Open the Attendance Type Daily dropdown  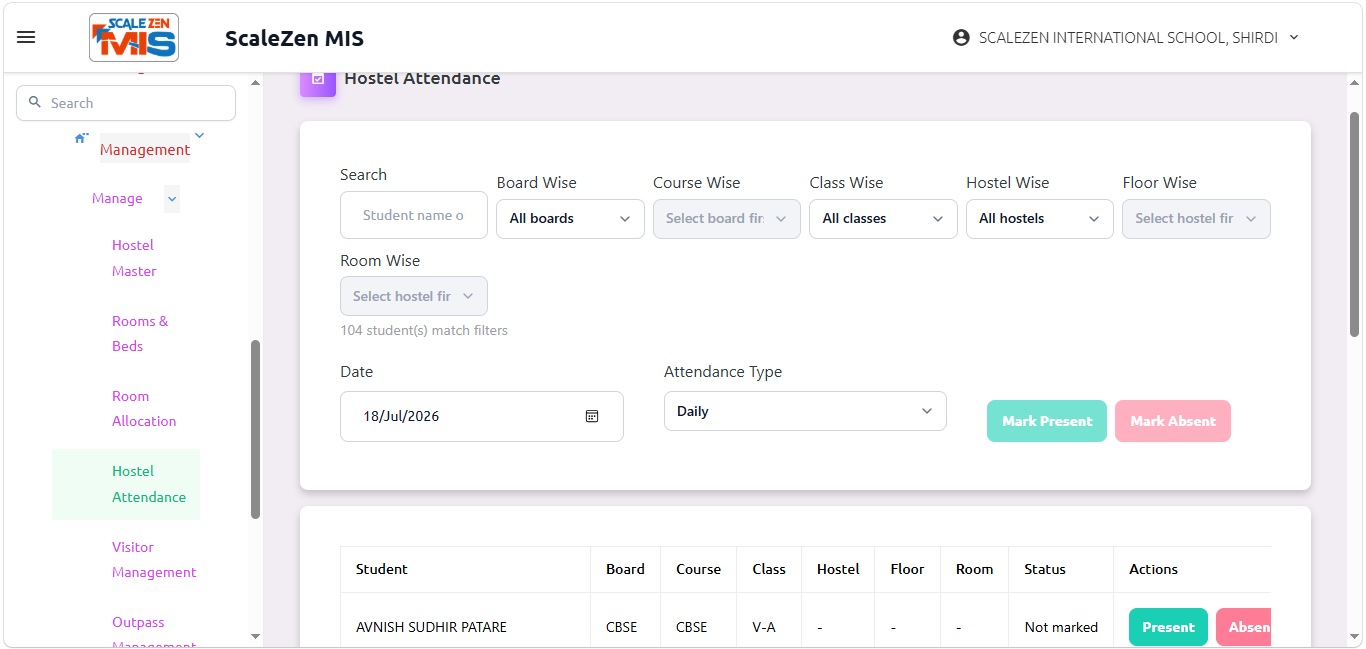[805, 411]
